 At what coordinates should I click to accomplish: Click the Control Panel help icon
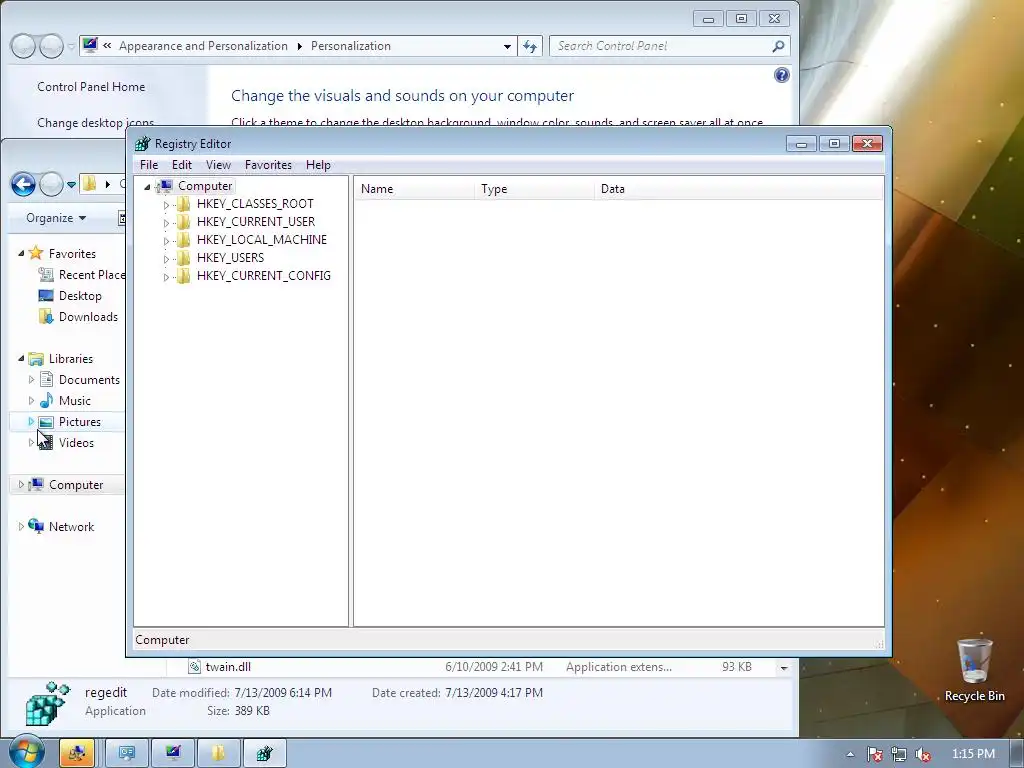782,75
